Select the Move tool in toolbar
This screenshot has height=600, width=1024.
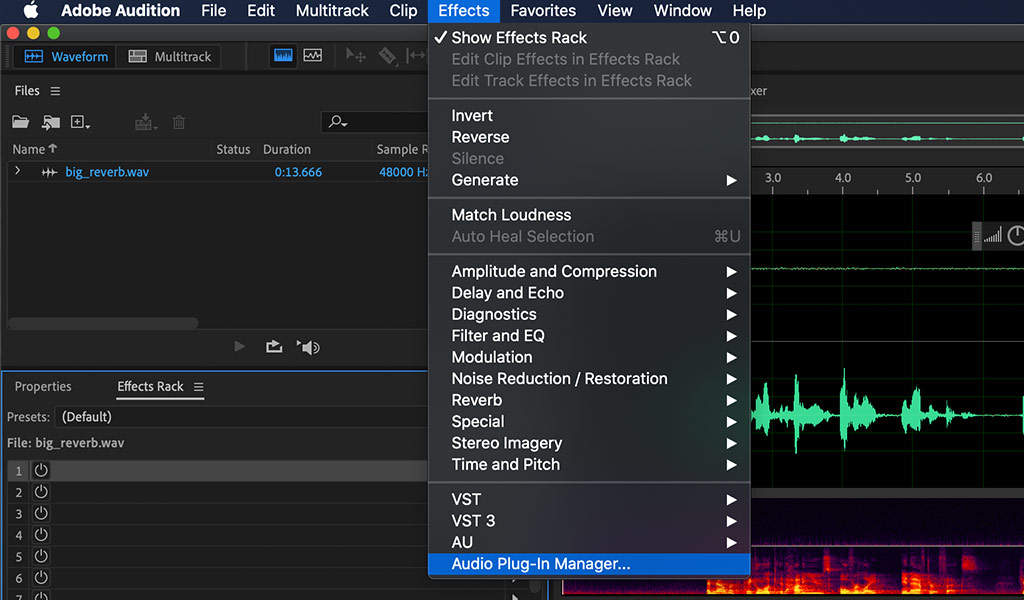[x=356, y=56]
